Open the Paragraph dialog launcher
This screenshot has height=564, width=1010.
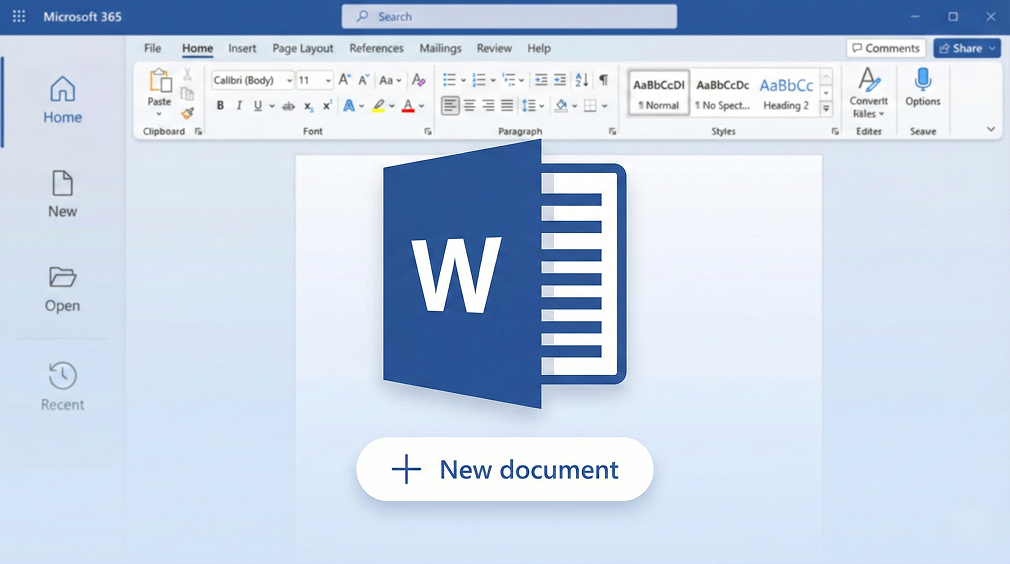612,131
